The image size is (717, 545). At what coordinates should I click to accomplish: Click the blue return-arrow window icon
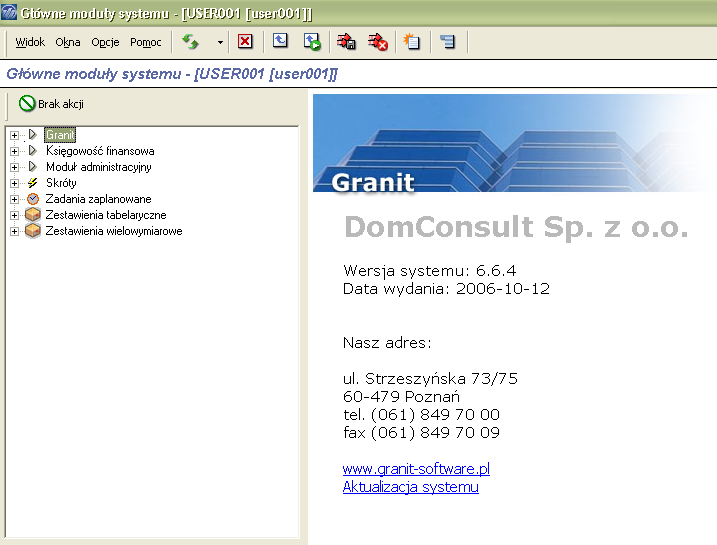point(280,41)
